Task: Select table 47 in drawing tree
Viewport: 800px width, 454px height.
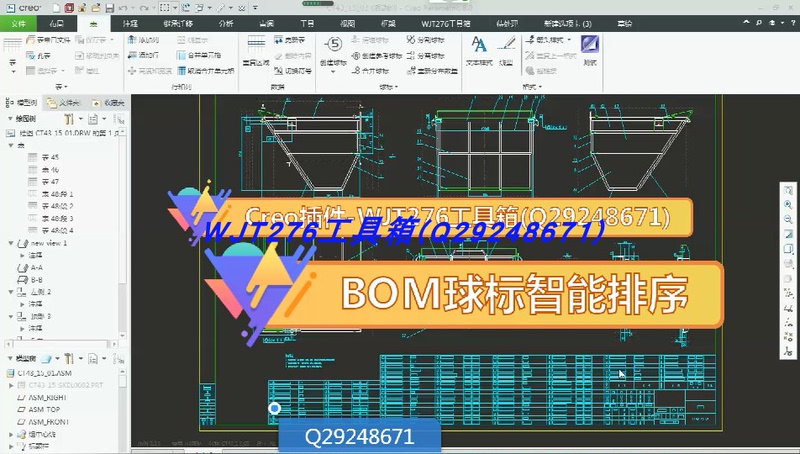Action: tap(43, 182)
